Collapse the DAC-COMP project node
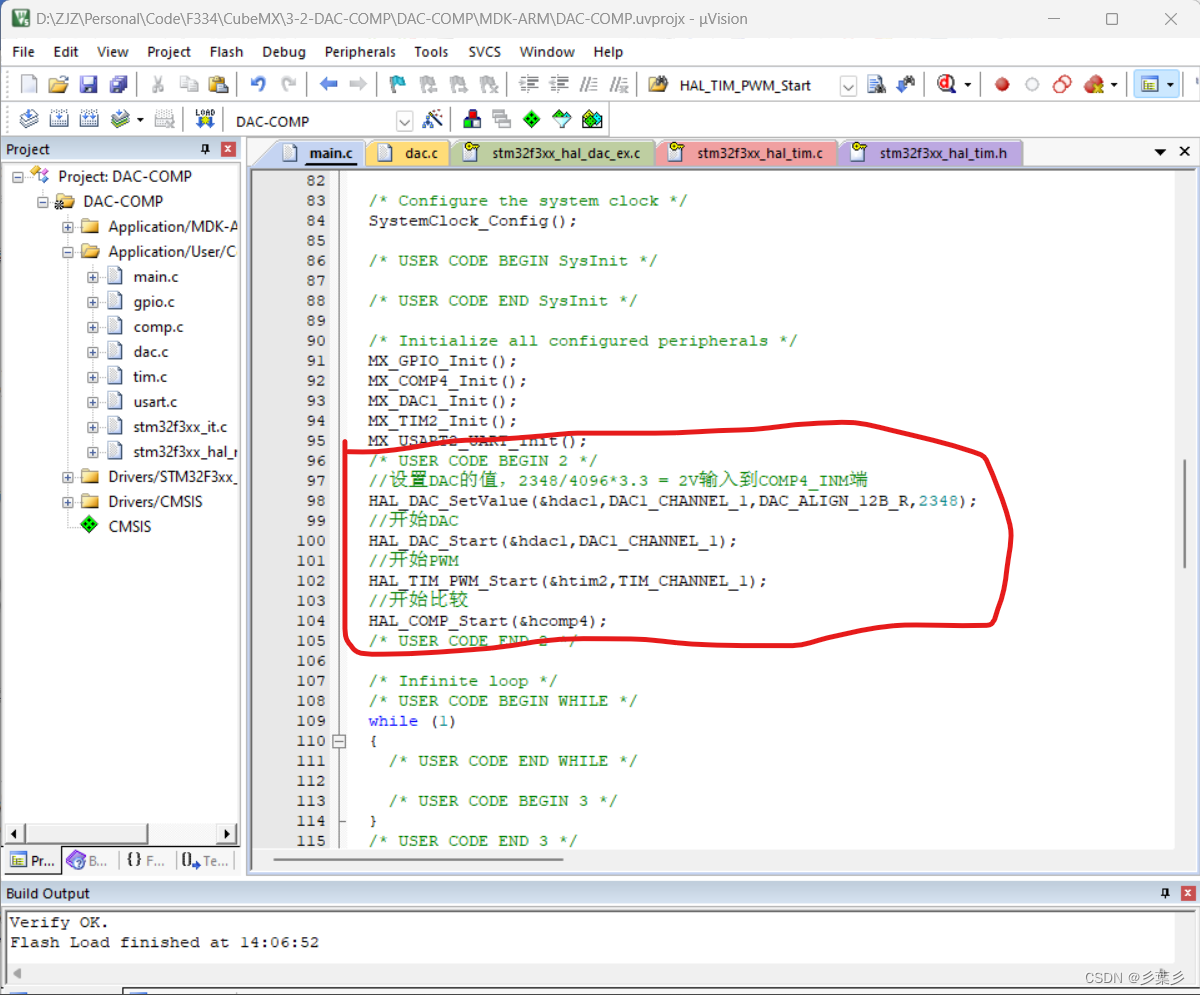The width and height of the screenshot is (1200, 995). click(43, 201)
